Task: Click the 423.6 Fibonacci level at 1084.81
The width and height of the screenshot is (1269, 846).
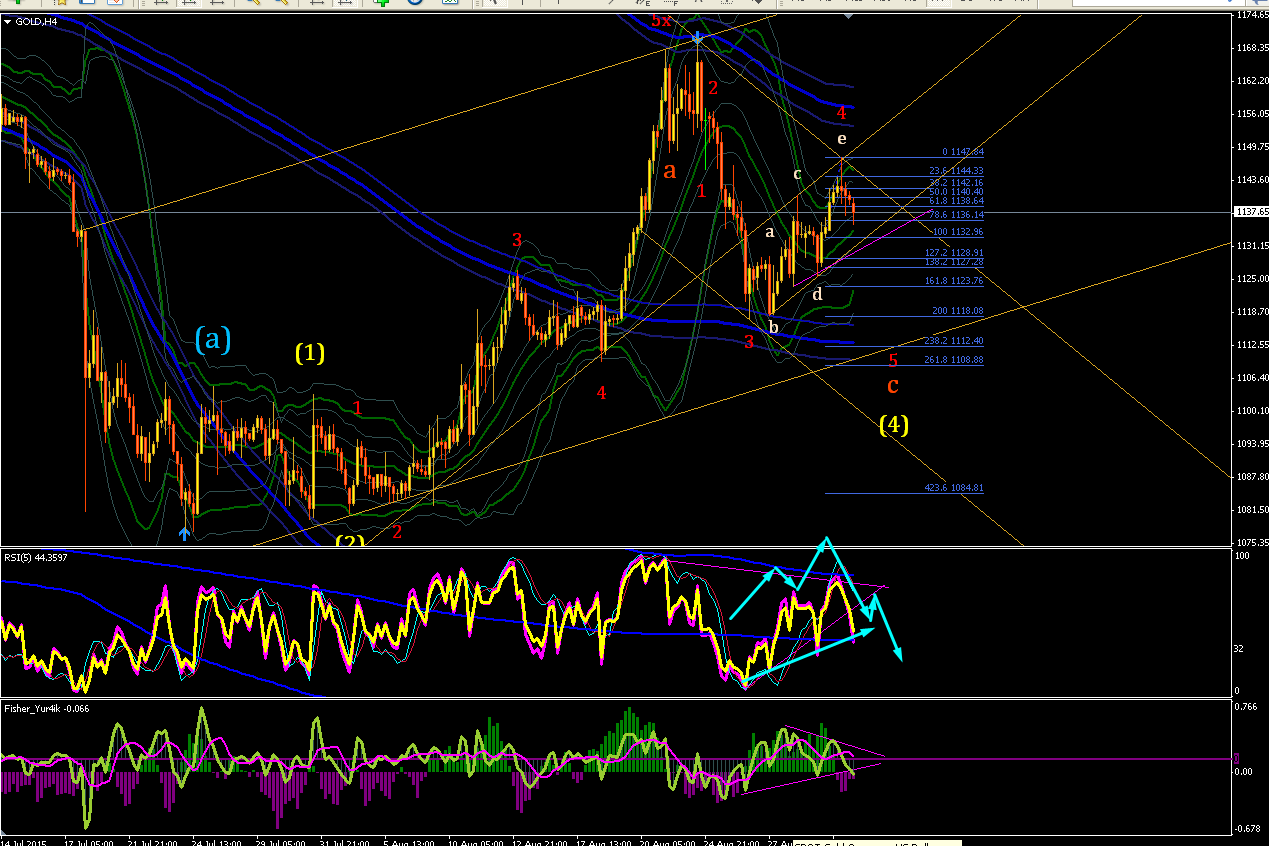Action: [954, 488]
